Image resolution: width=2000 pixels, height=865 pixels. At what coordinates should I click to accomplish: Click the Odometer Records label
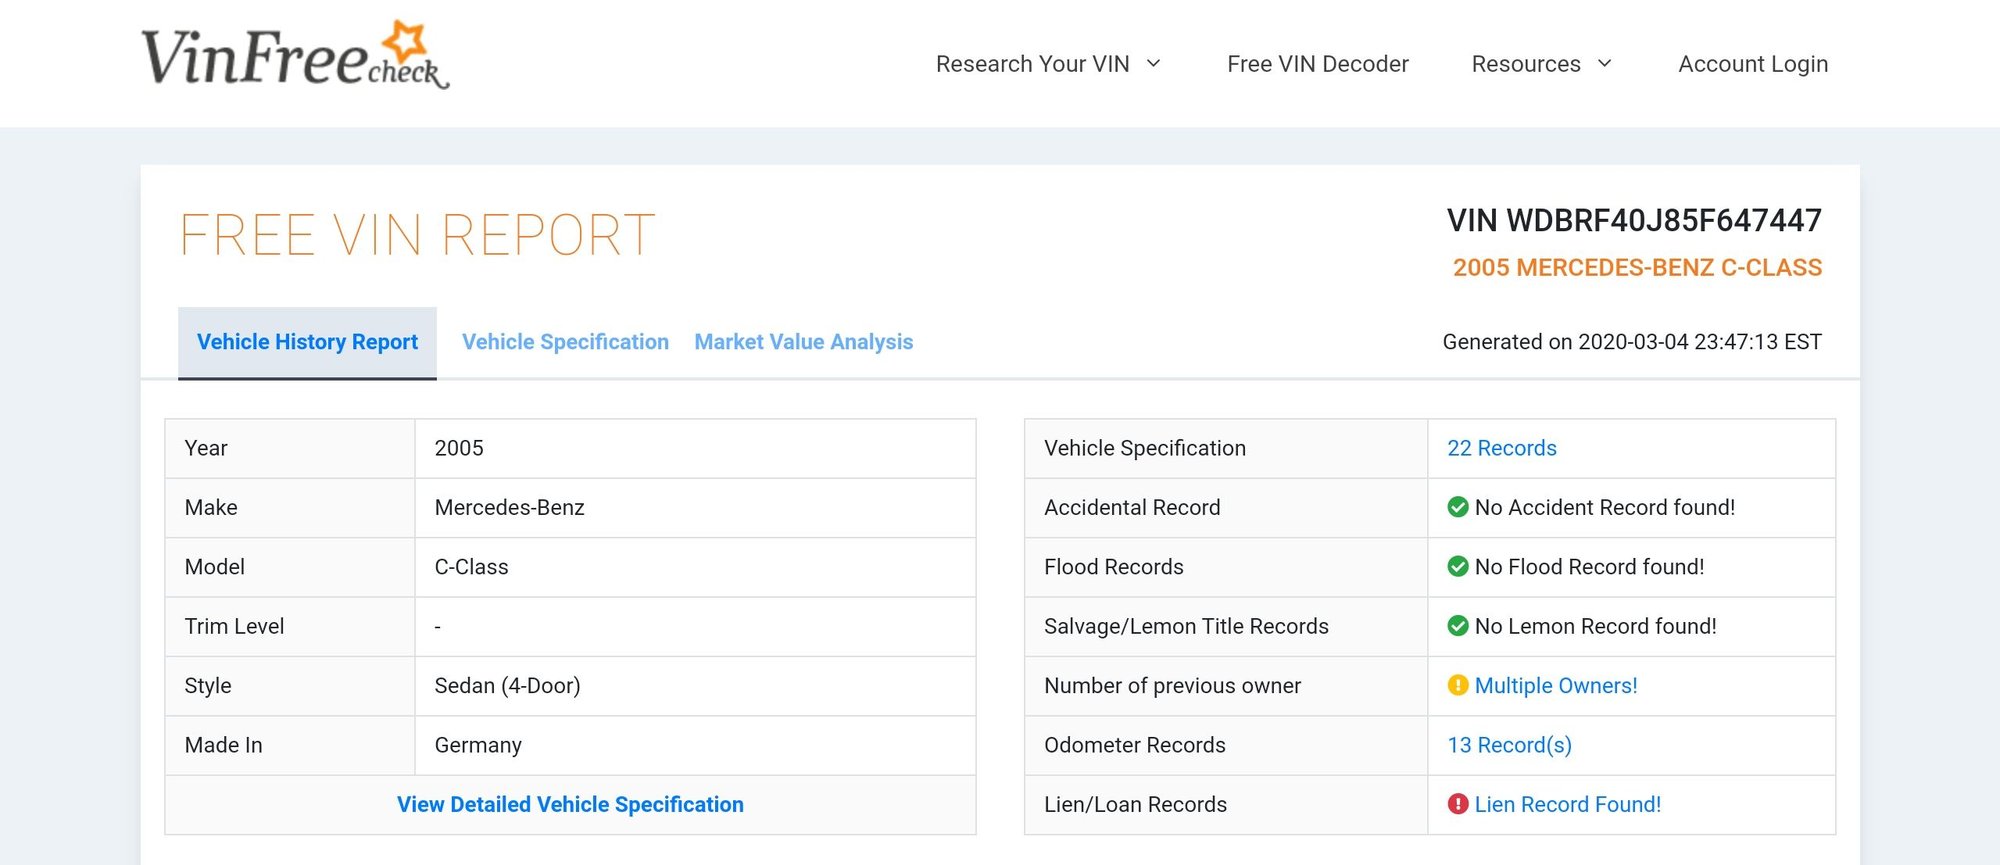pyautogui.click(x=1134, y=745)
